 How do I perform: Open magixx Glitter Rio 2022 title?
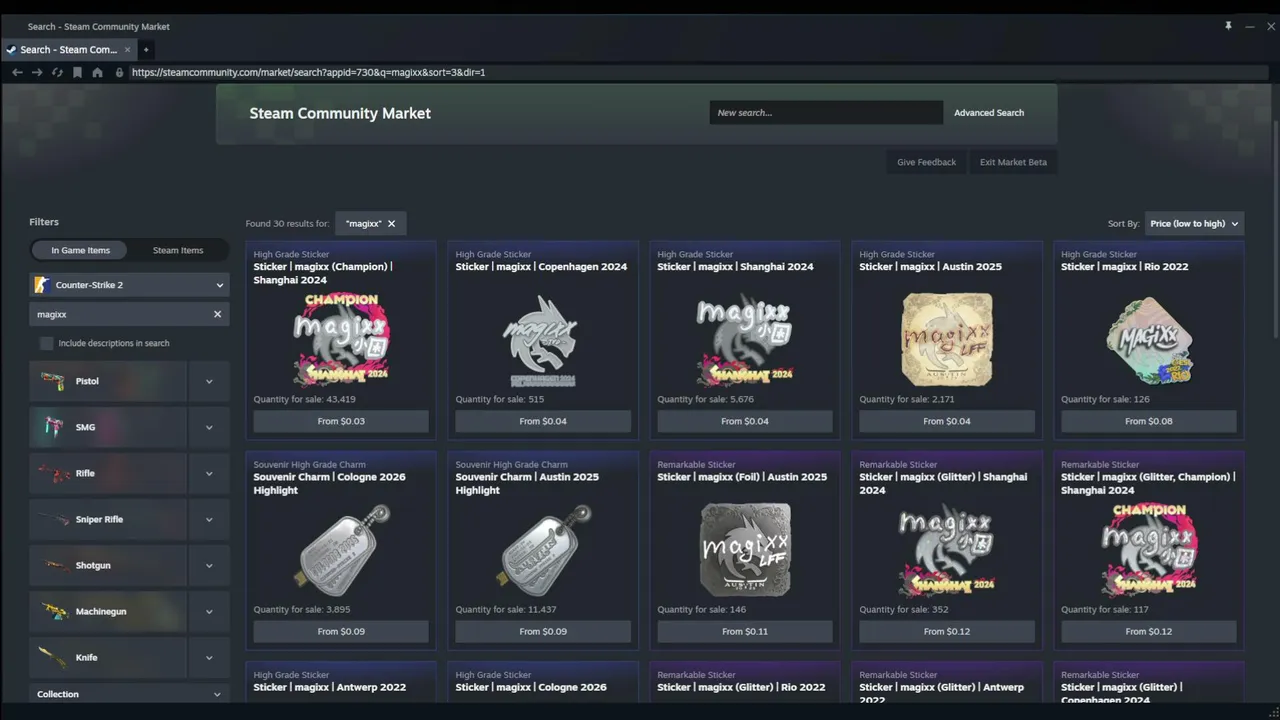click(741, 687)
